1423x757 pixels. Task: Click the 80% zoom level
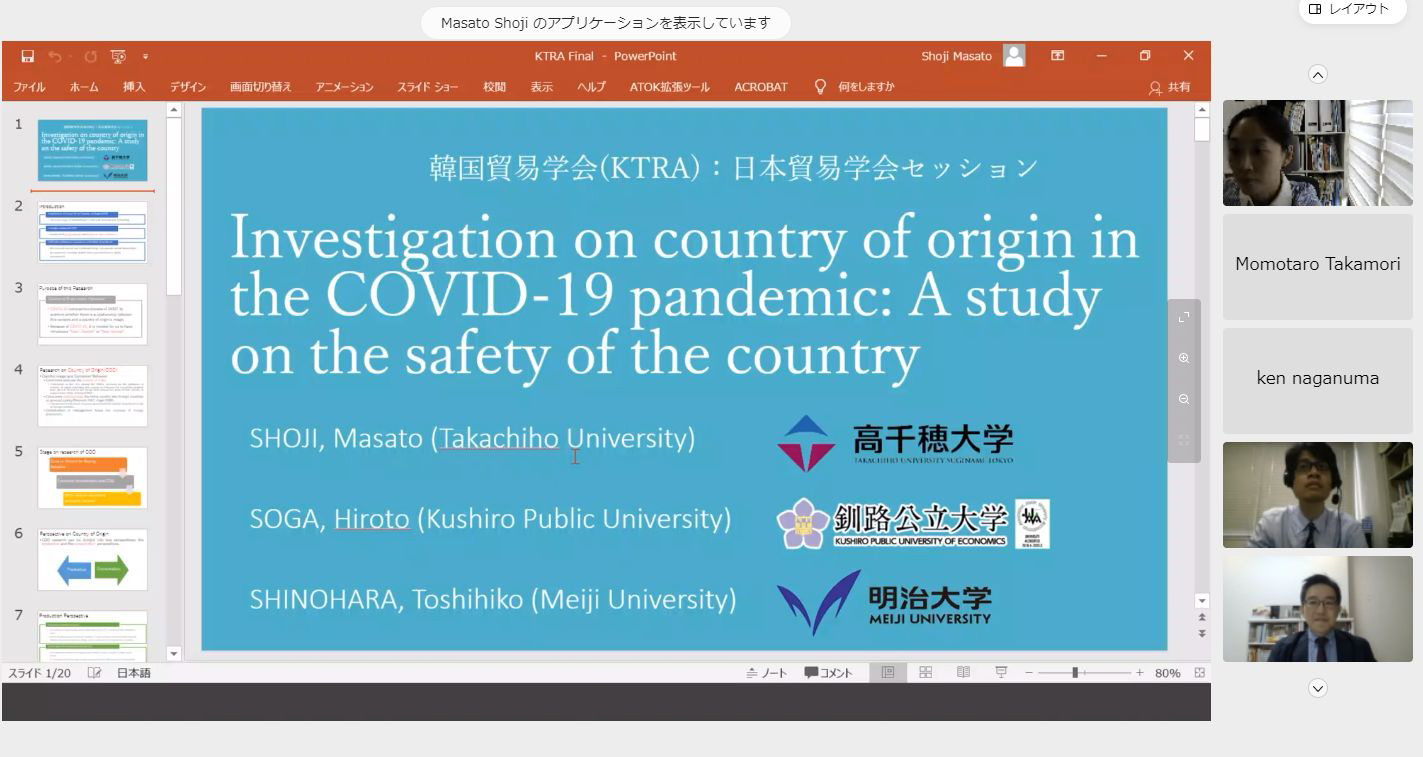tap(1168, 673)
